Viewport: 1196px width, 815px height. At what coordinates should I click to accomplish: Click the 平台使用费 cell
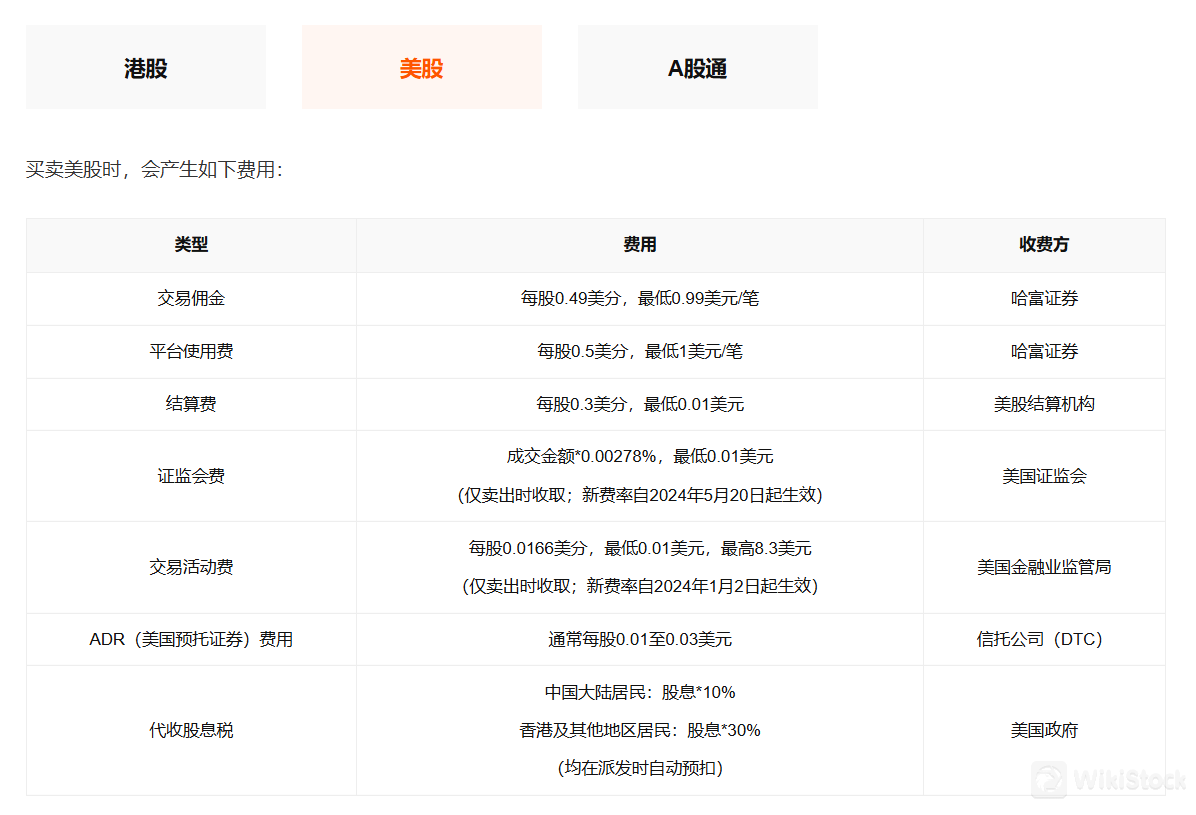pyautogui.click(x=190, y=351)
